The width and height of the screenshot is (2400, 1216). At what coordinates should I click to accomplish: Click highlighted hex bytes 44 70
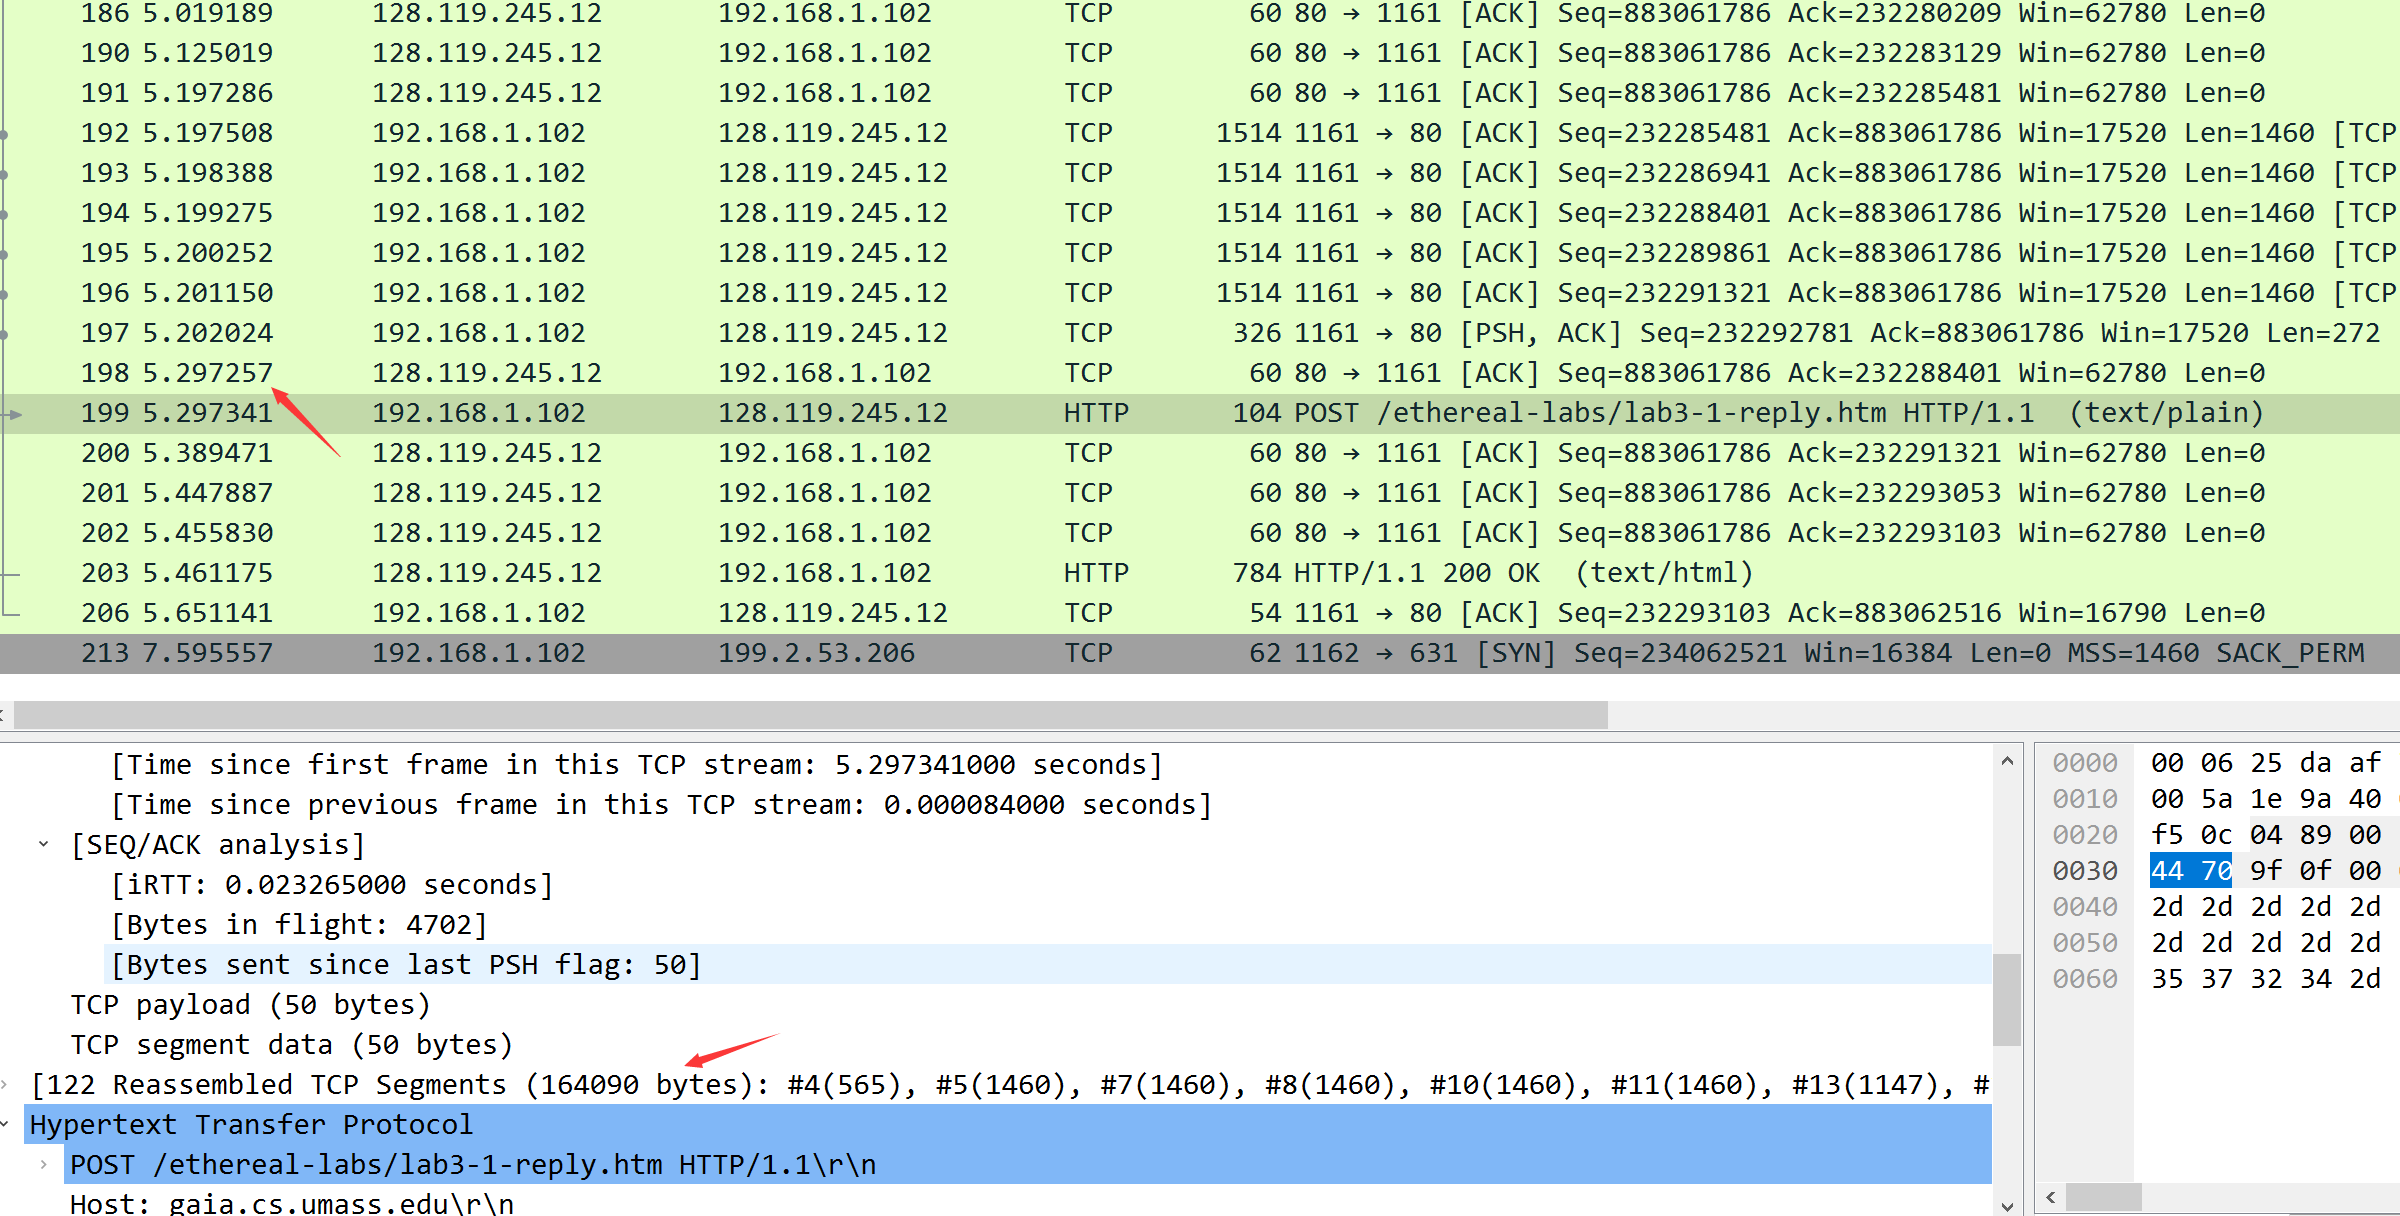(2190, 871)
